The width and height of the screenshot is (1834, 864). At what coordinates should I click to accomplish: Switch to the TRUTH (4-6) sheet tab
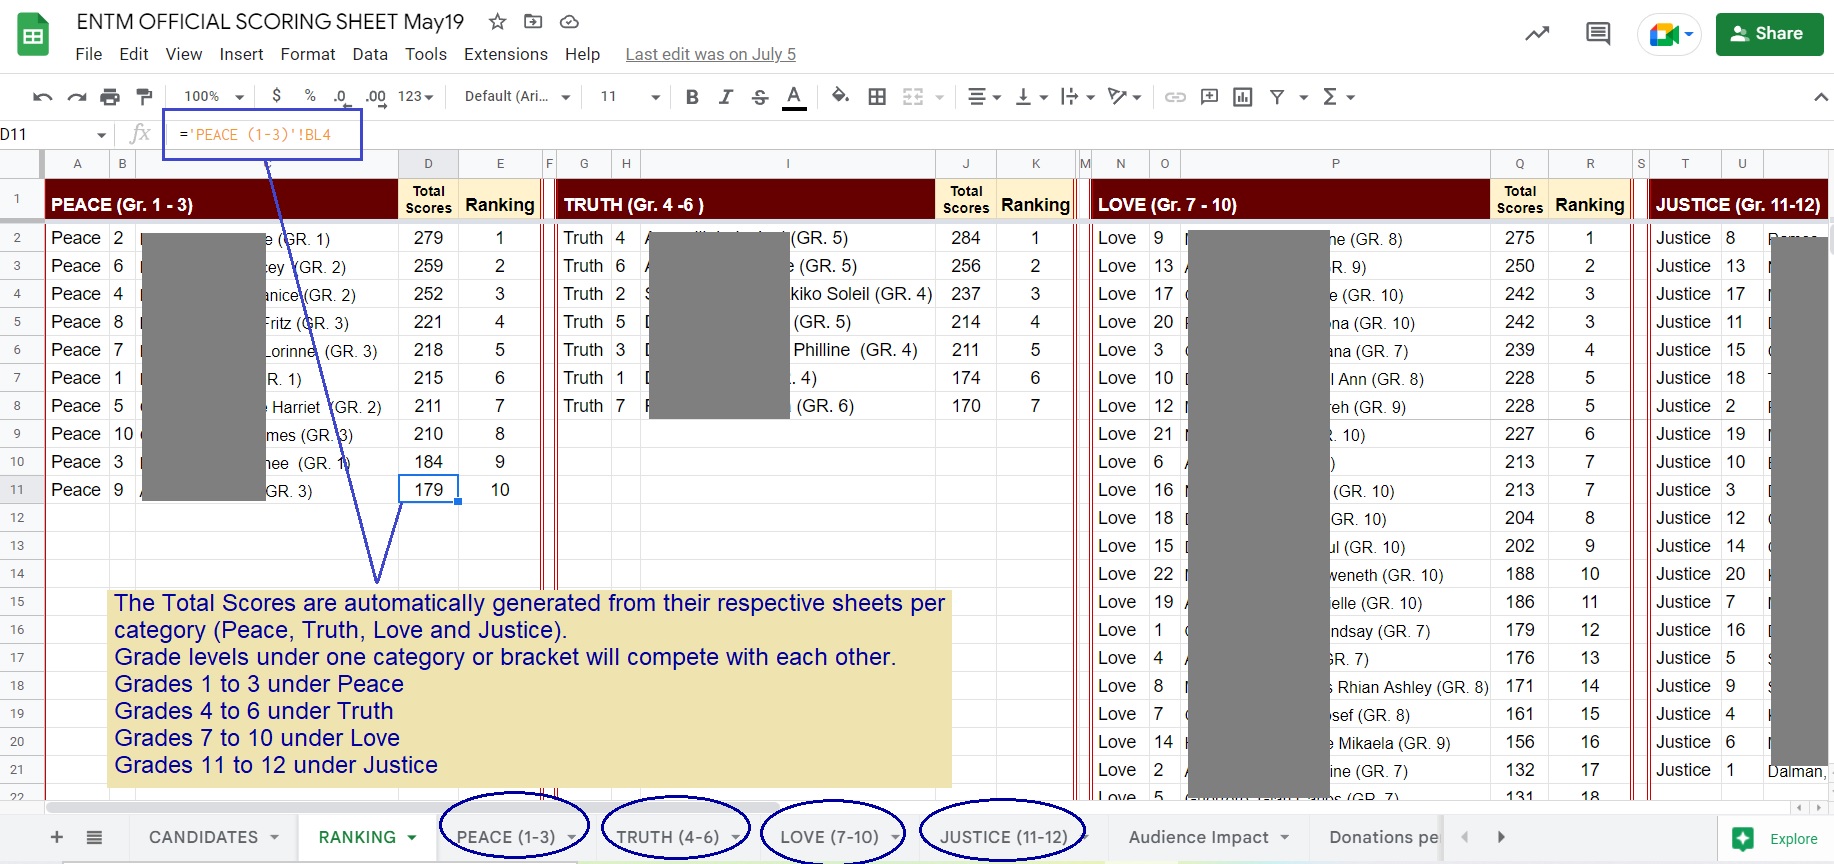tap(667, 838)
